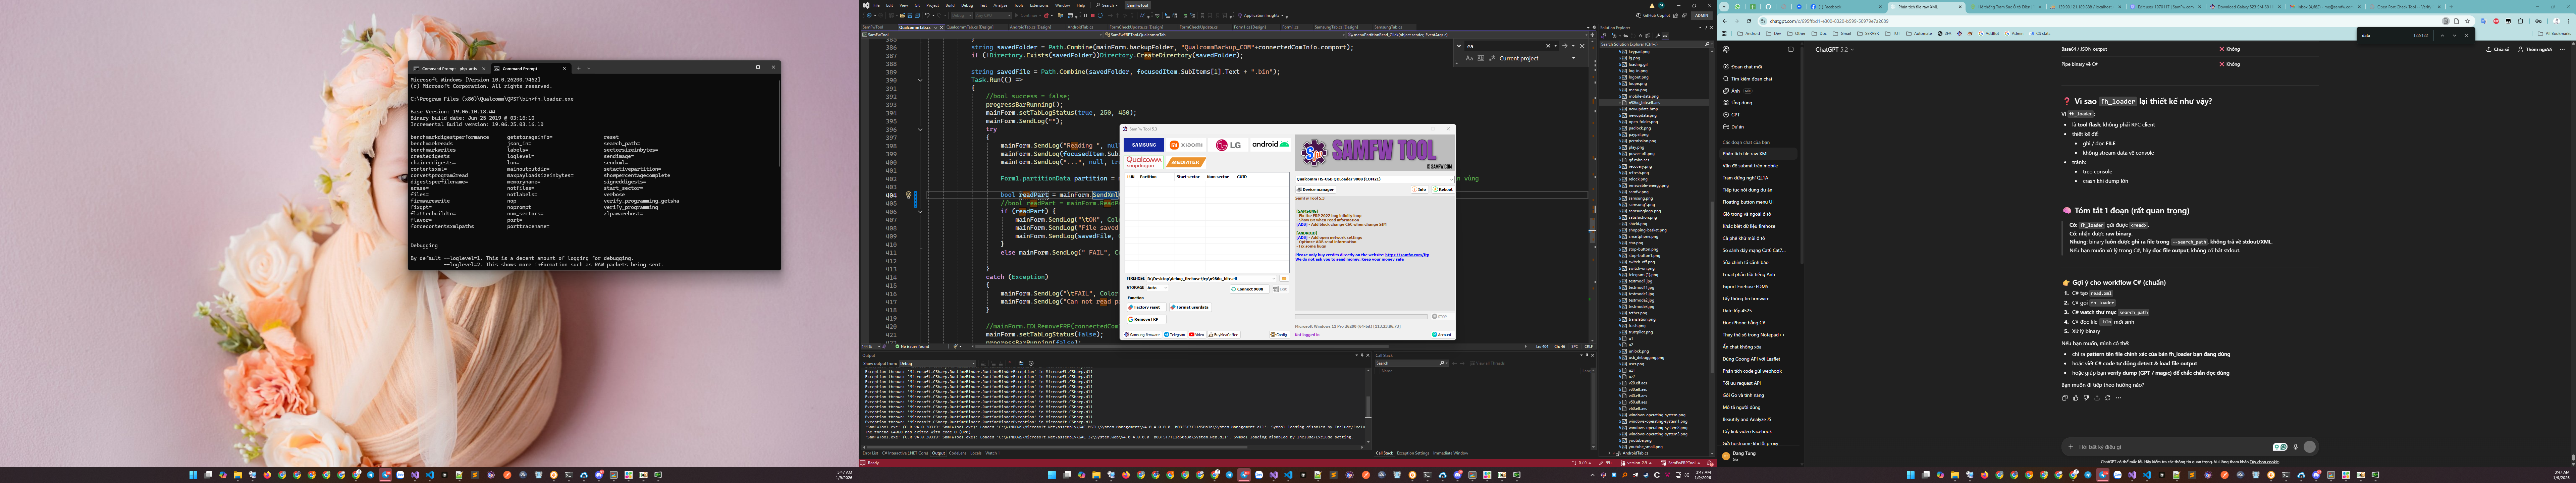Select the Samsung brand tab in SamFw Tool
This screenshot has width=2576, height=483.
pos(1144,145)
